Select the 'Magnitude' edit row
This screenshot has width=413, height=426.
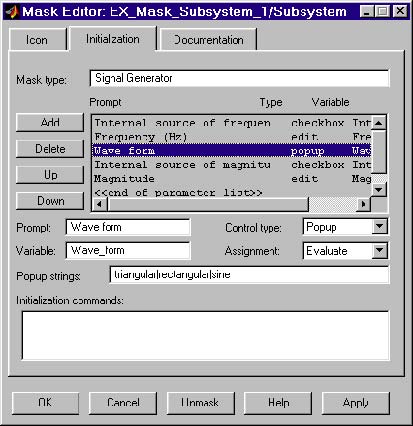[232, 179]
